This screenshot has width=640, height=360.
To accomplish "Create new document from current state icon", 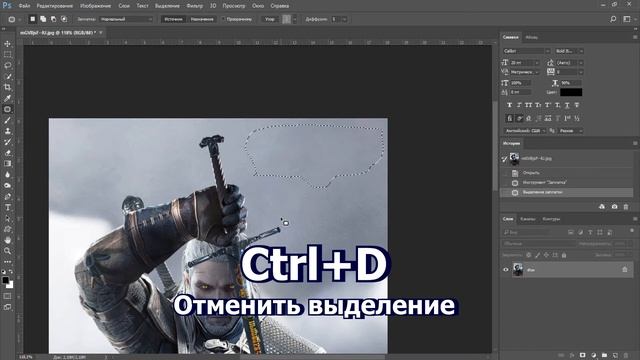I will (602, 207).
